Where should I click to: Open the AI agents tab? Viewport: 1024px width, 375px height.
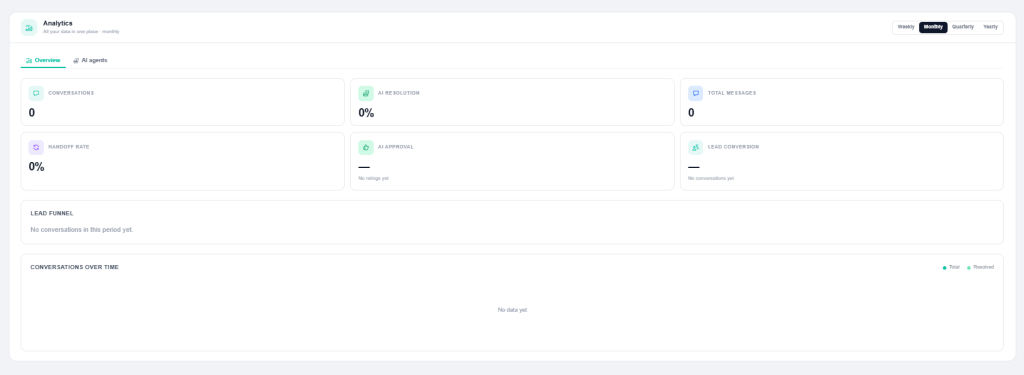click(x=90, y=60)
